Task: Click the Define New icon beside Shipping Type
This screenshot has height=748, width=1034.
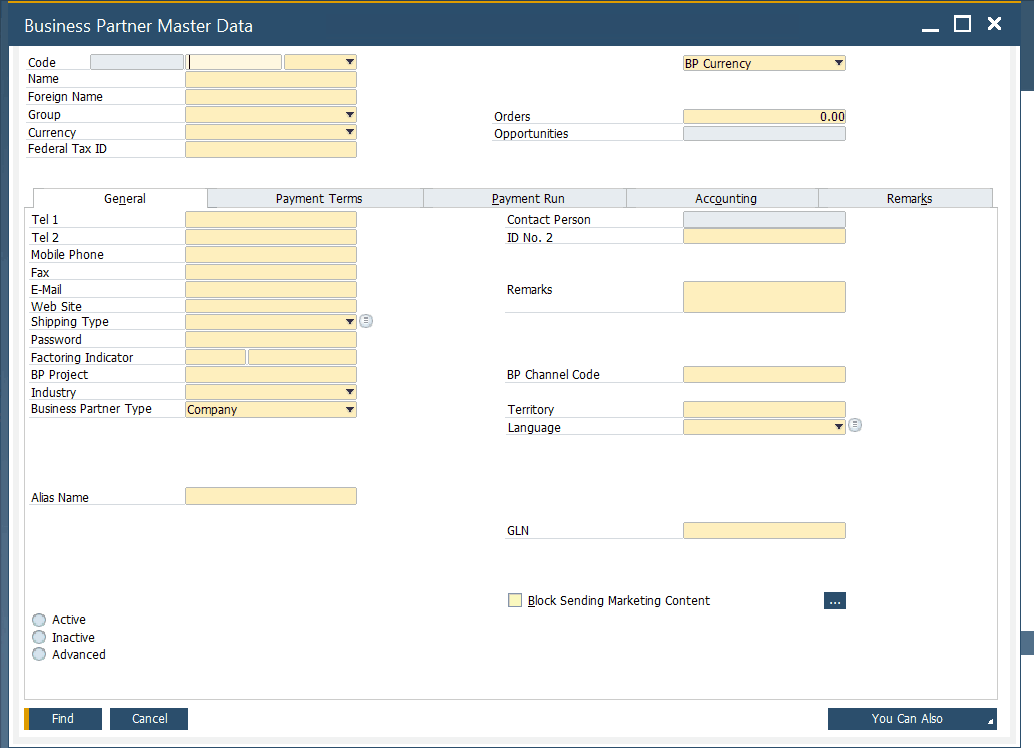Action: [x=365, y=321]
